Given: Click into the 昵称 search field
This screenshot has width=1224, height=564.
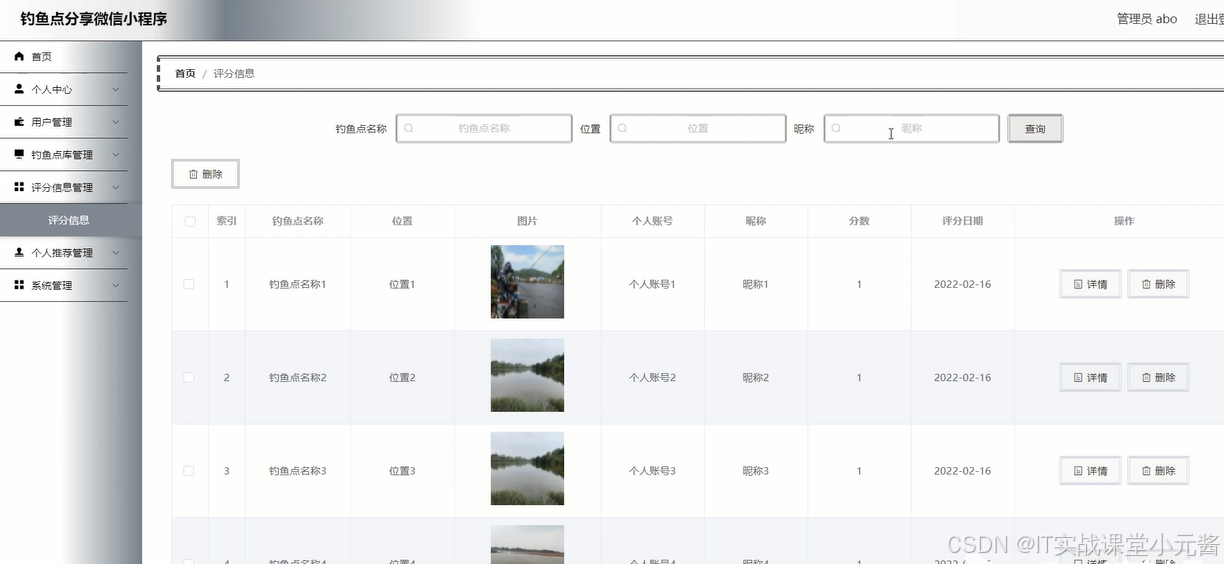Looking at the screenshot, I should 912,129.
